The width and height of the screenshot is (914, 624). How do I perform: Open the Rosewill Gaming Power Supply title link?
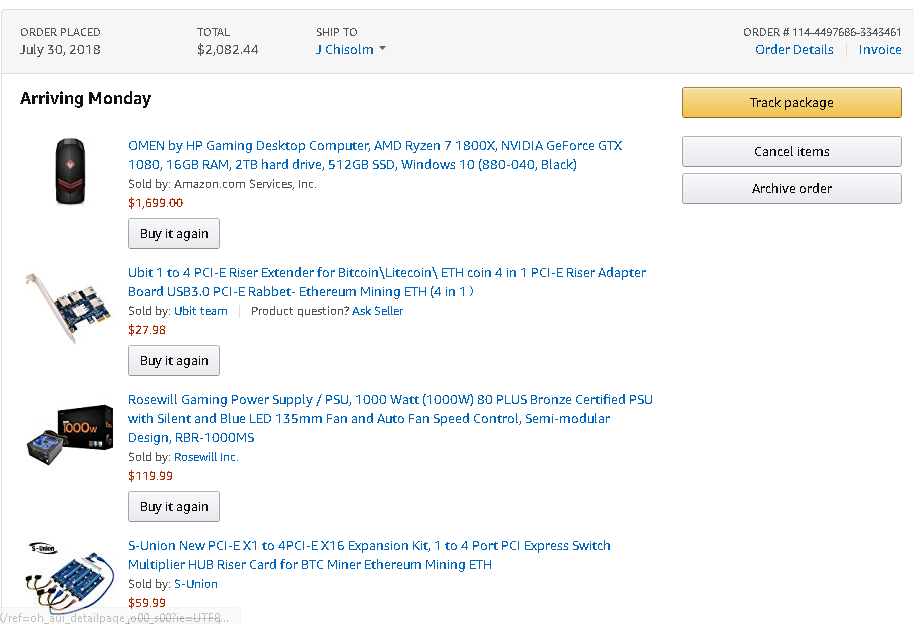pos(390,400)
